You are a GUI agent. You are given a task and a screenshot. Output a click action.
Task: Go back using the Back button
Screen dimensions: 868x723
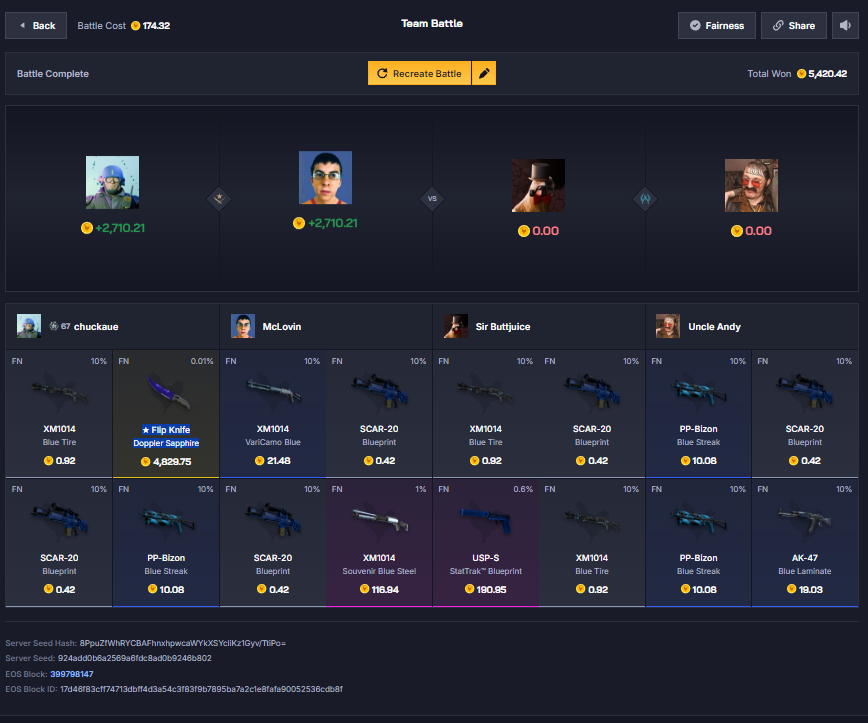pos(36,25)
